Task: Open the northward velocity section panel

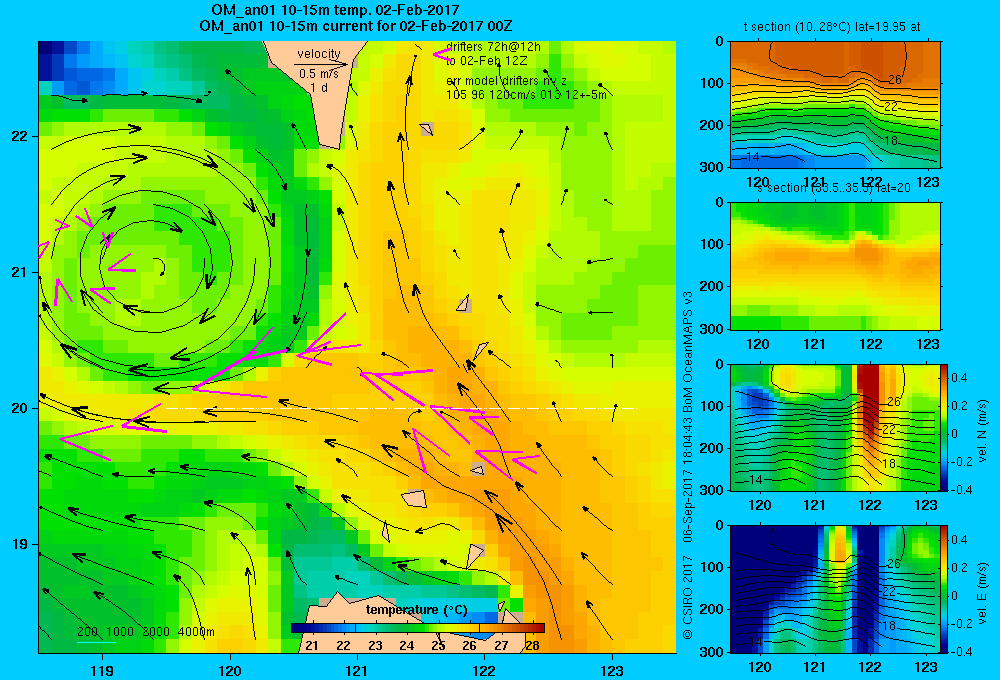Action: tap(835, 427)
